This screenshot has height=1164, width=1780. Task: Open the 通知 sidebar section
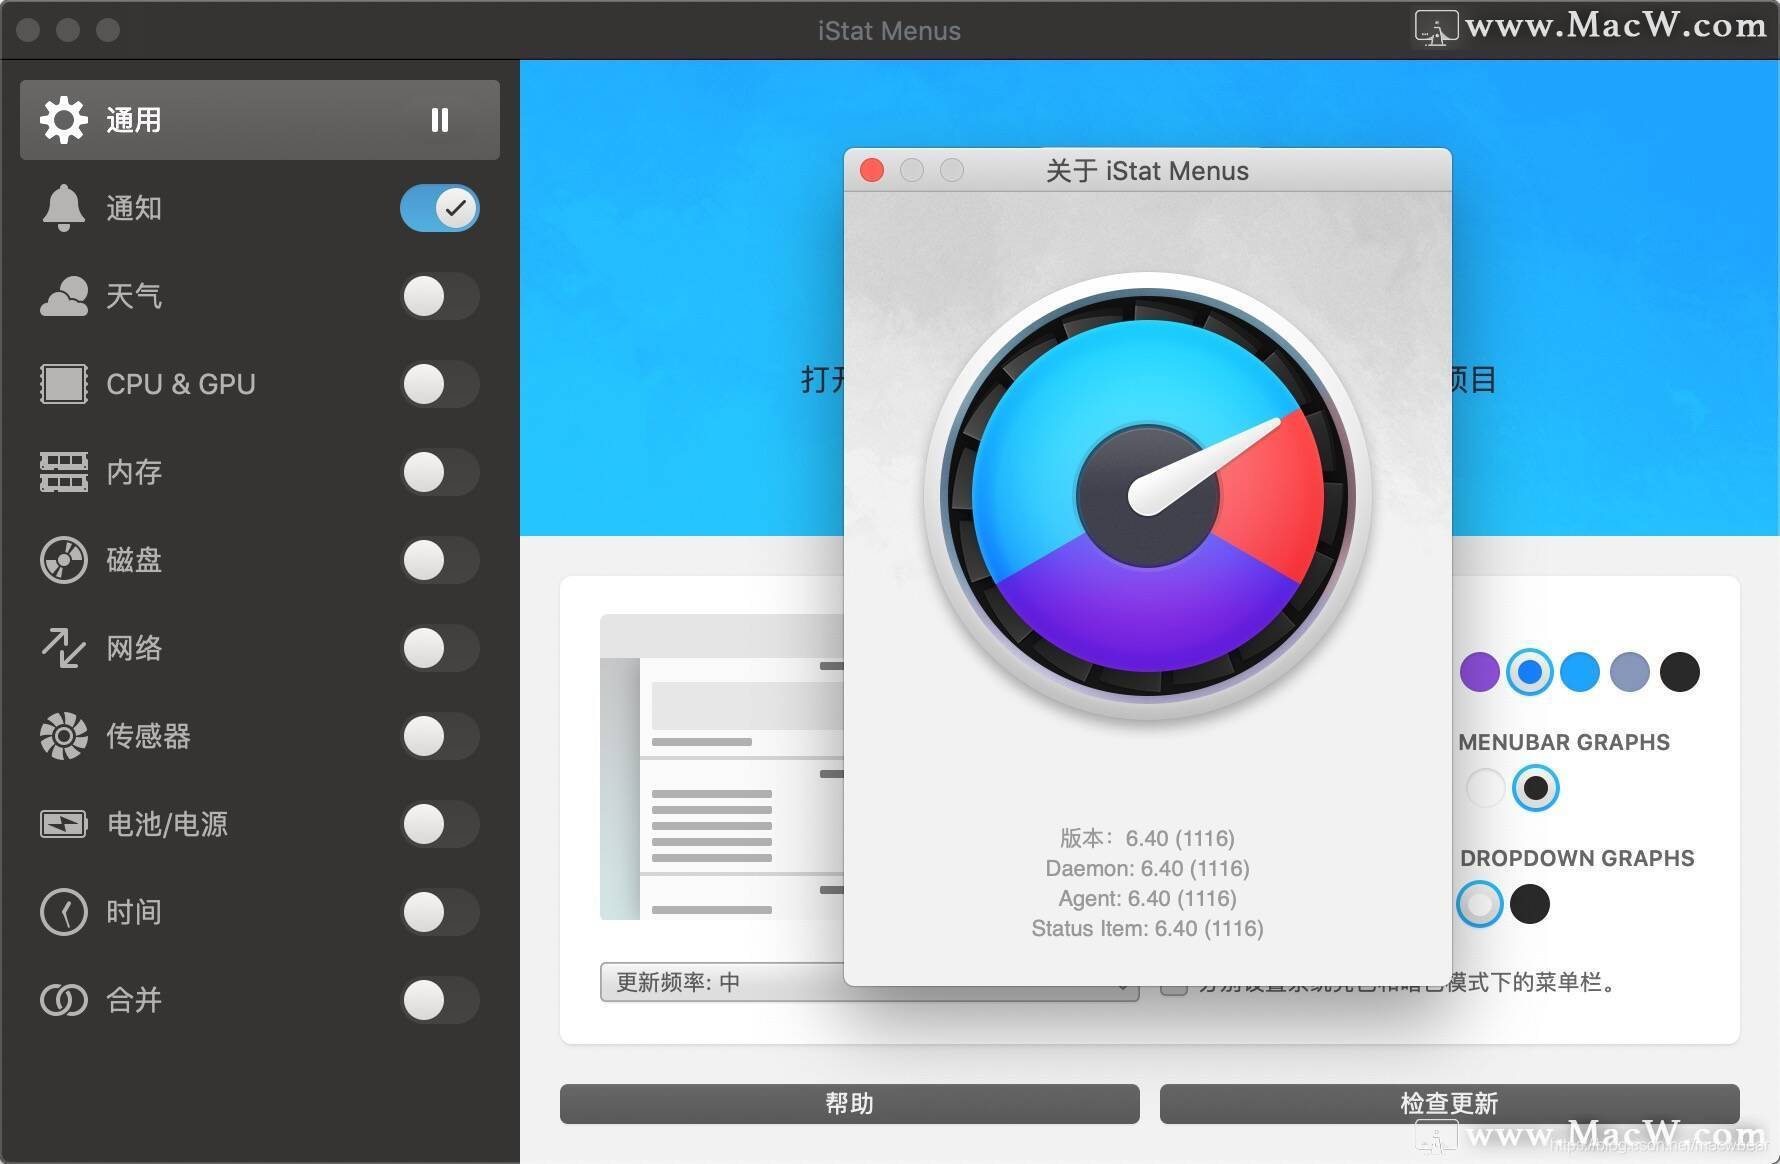pos(260,208)
